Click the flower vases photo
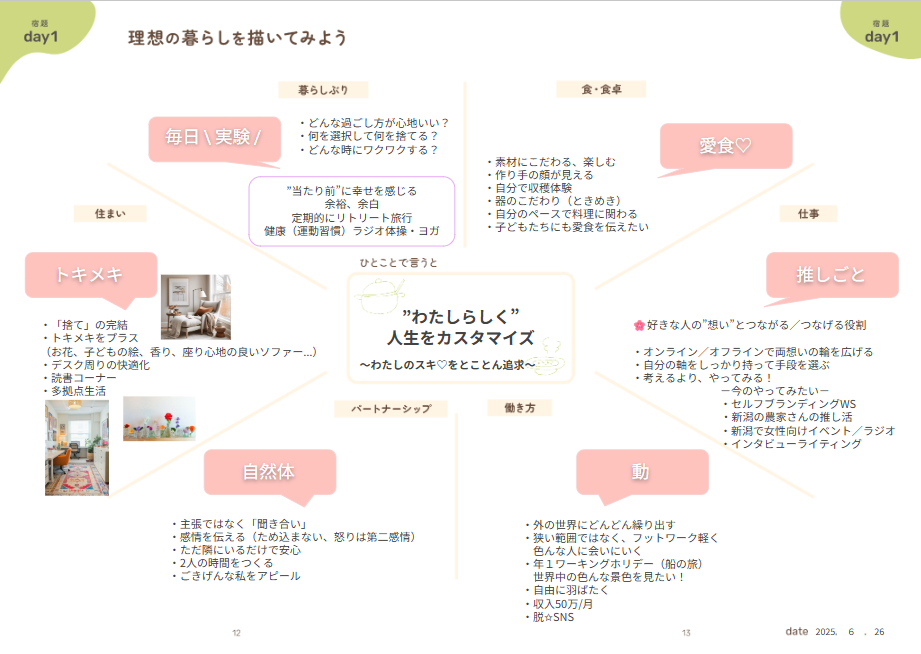The image size is (921, 654). 159,418
